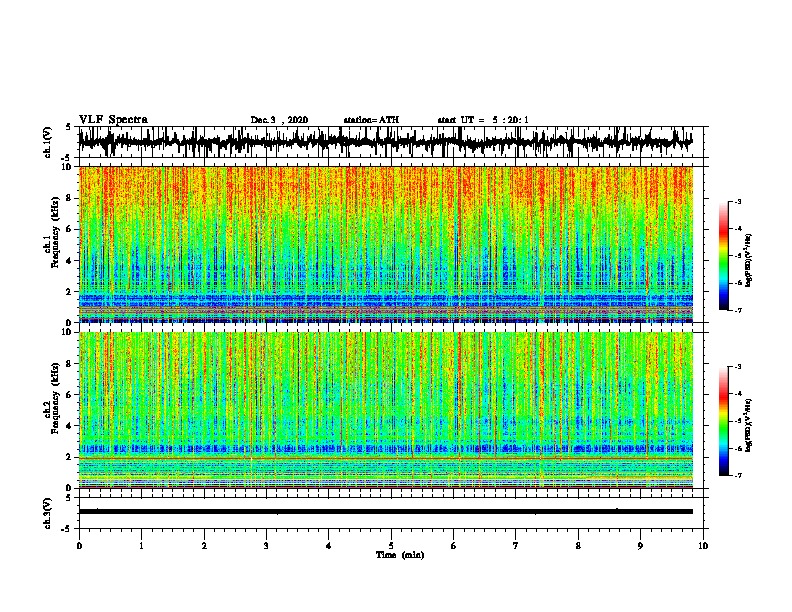Click the ch.2 spectrogram colour bar
The image size is (792, 612).
(723, 421)
